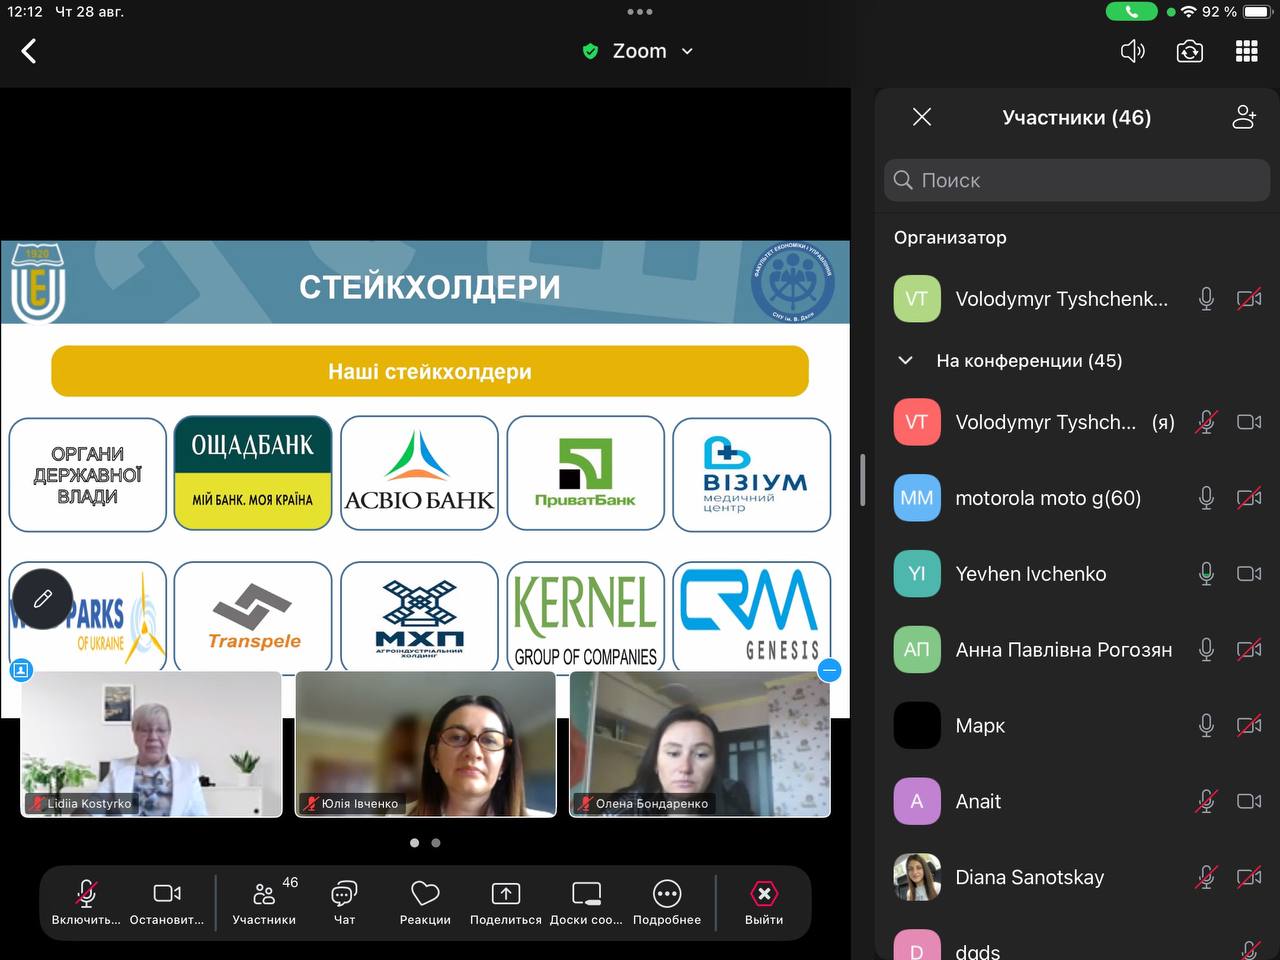
Task: Stop video with Остановит... button
Action: tap(167, 901)
